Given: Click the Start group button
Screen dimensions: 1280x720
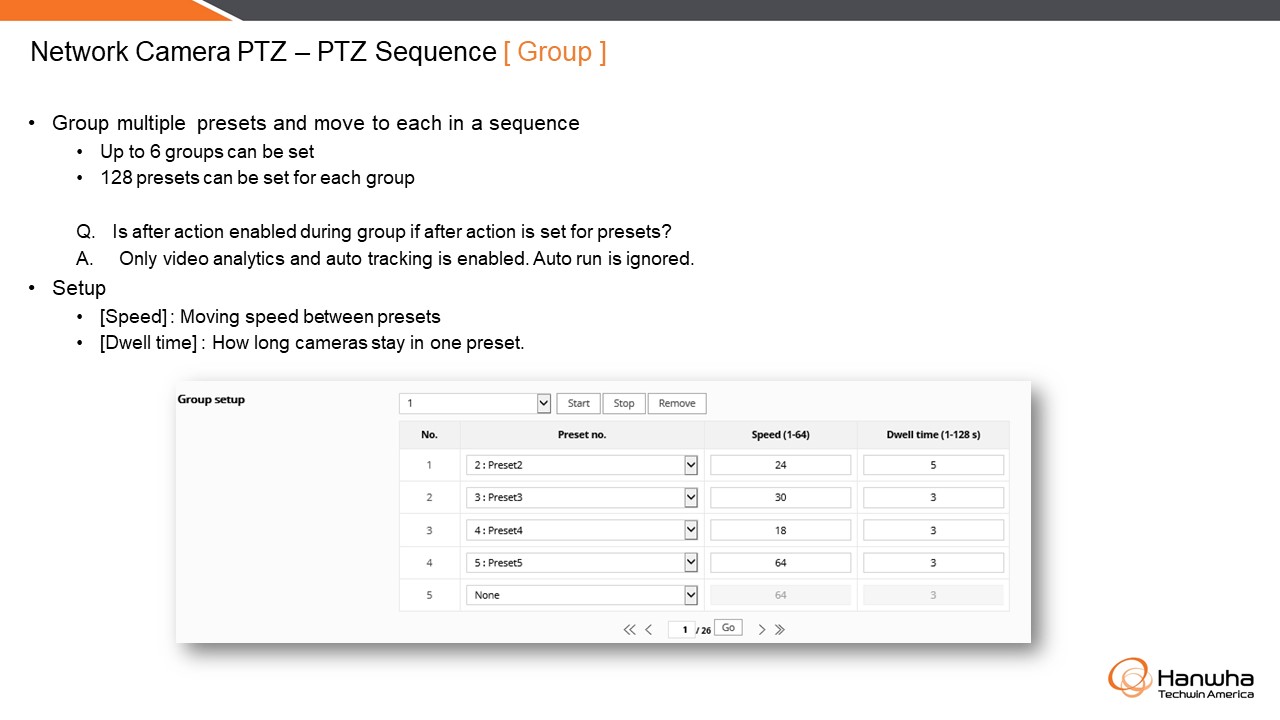Looking at the screenshot, I should [579, 403].
